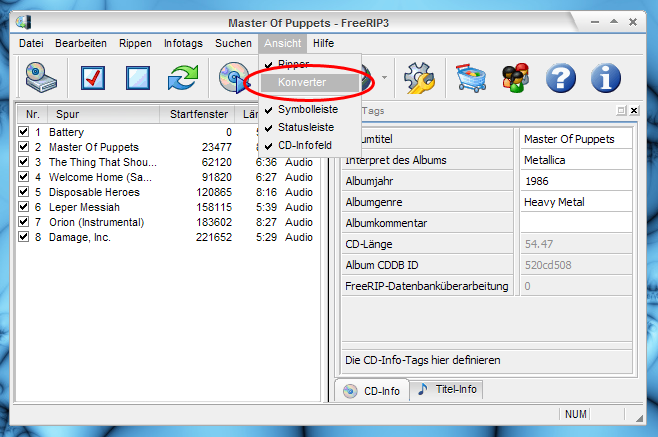Image resolution: width=658 pixels, height=437 pixels.
Task: Sort by Nr. column header
Action: click(32, 114)
